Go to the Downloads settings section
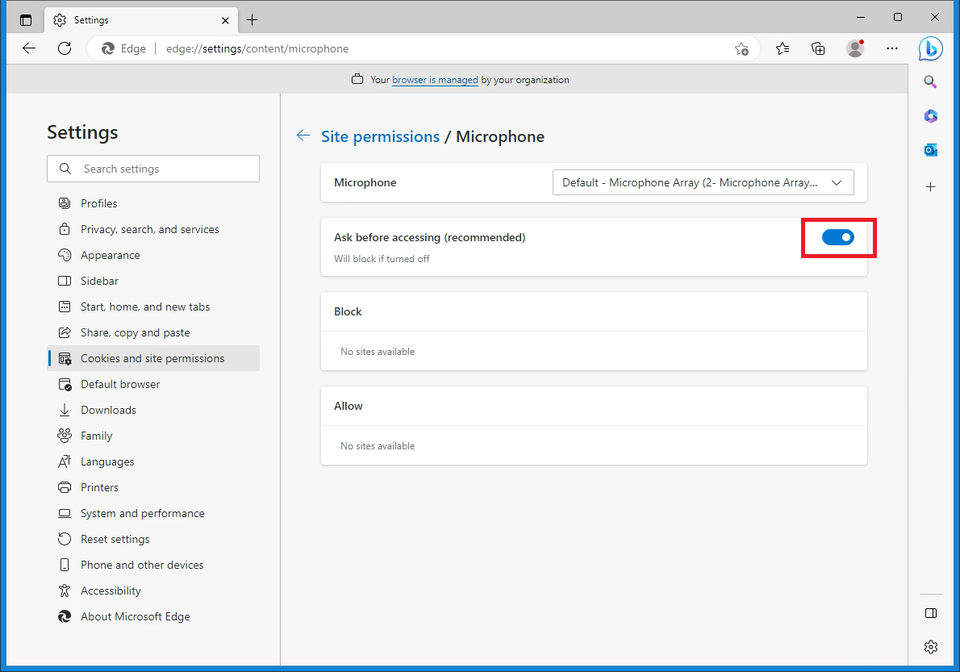 (108, 410)
